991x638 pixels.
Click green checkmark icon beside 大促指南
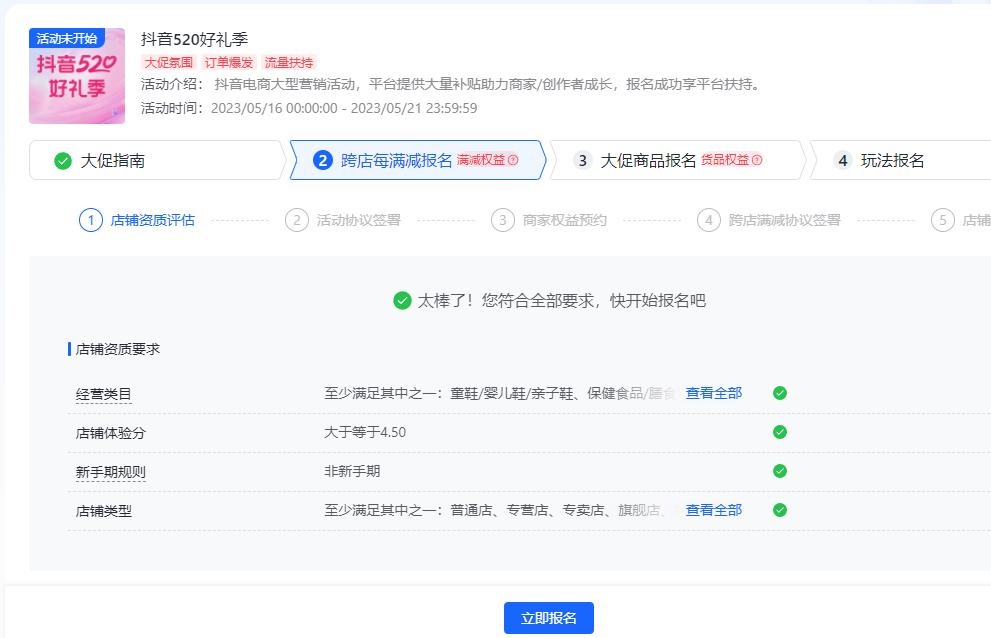(x=63, y=161)
